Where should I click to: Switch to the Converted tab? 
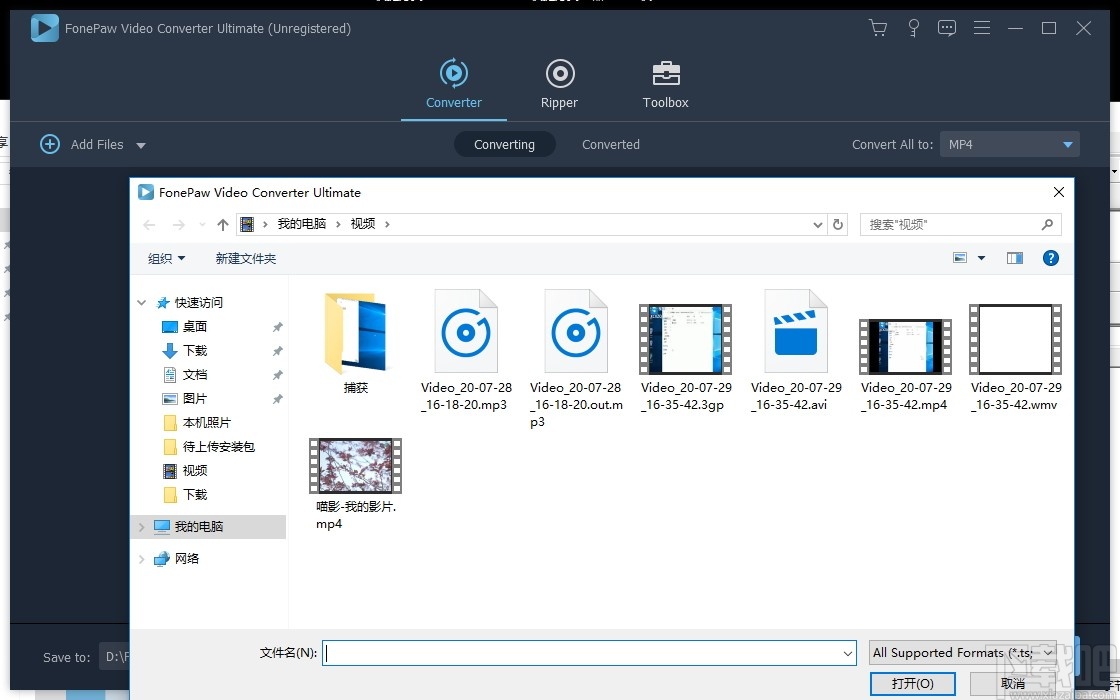point(610,144)
